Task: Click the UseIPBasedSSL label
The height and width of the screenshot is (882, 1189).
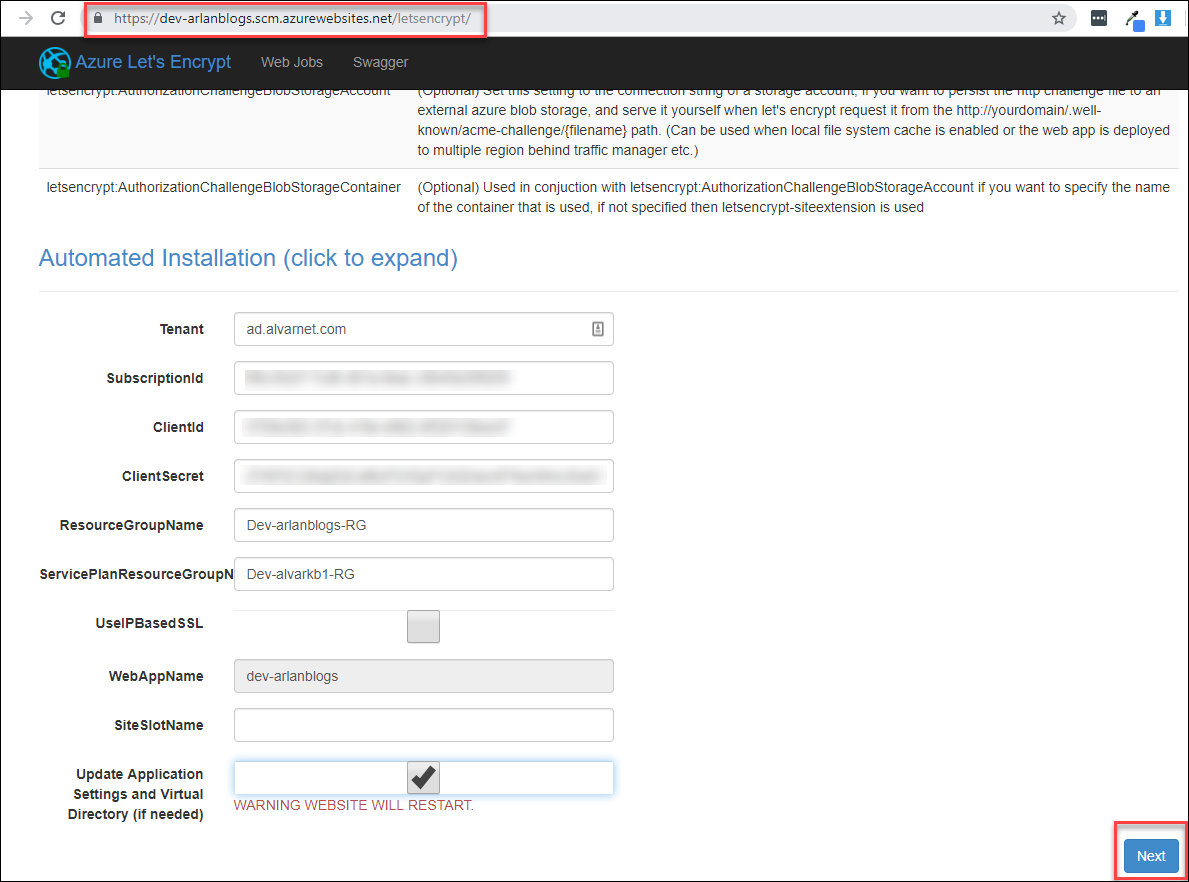Action: (x=149, y=623)
